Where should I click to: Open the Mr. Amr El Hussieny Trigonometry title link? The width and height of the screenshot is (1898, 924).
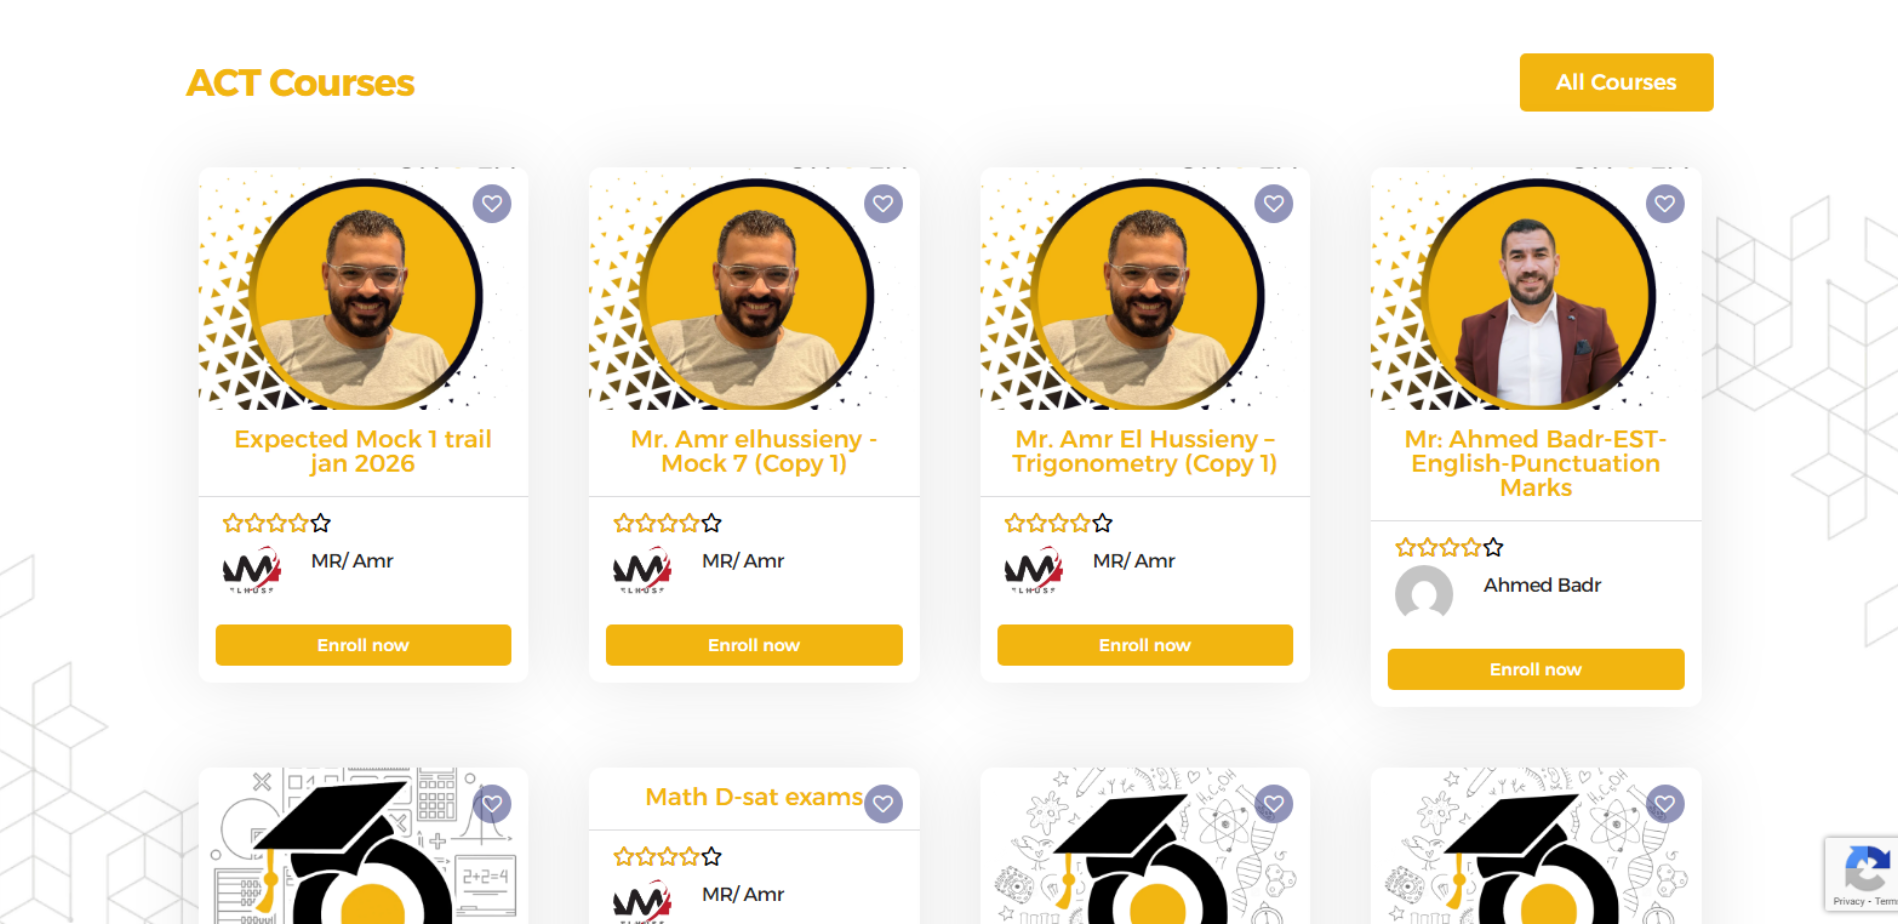pos(1145,451)
